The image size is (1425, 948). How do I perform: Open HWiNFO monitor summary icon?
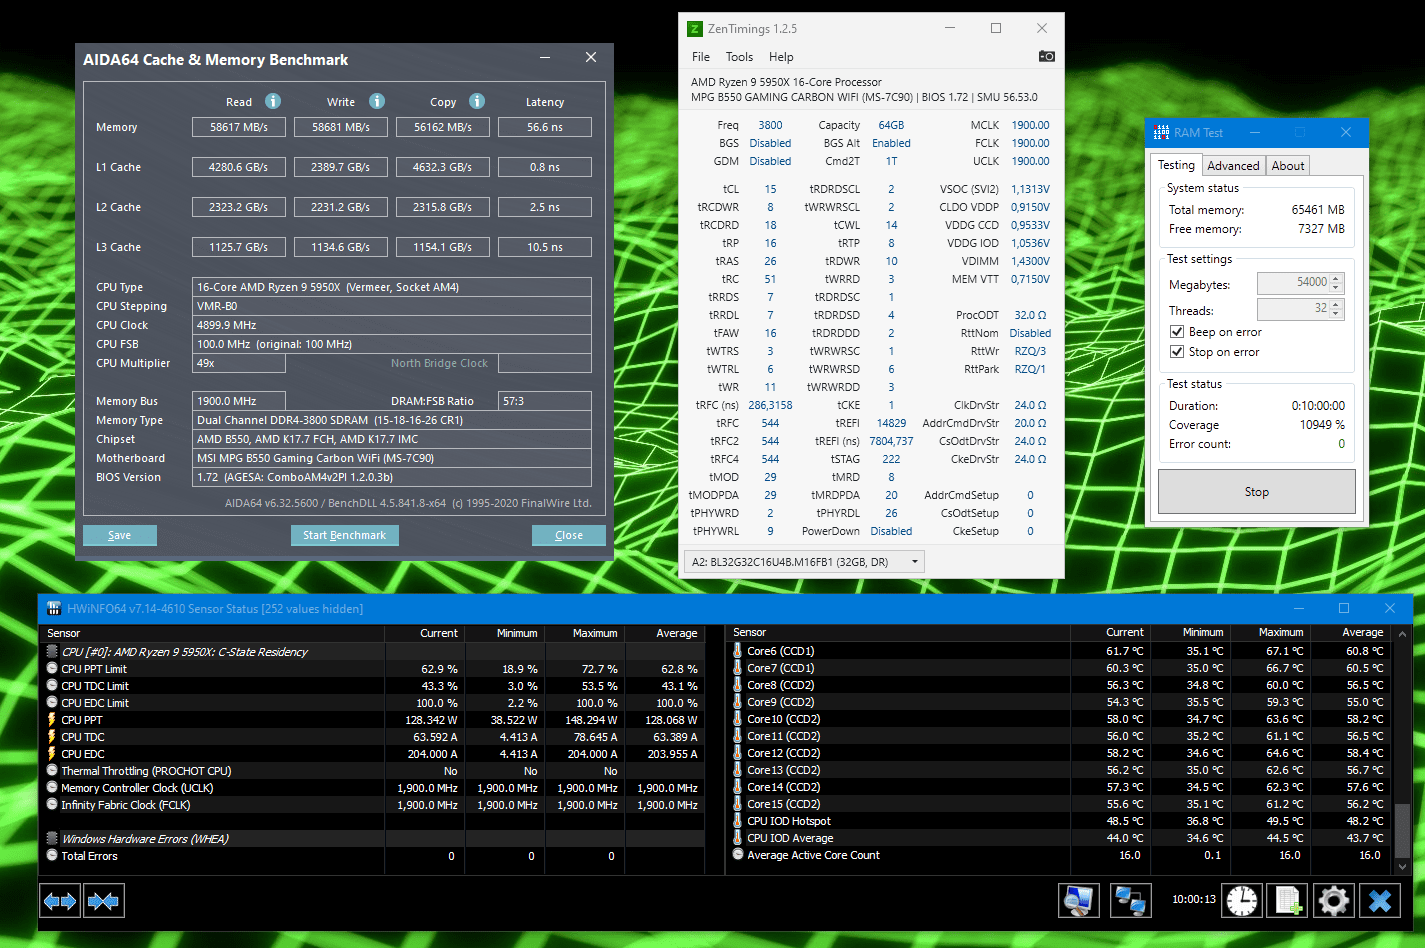pos(1079,900)
